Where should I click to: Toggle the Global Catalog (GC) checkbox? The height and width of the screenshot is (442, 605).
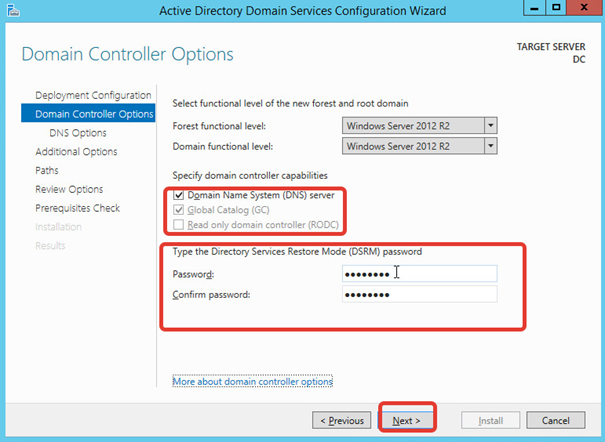179,210
